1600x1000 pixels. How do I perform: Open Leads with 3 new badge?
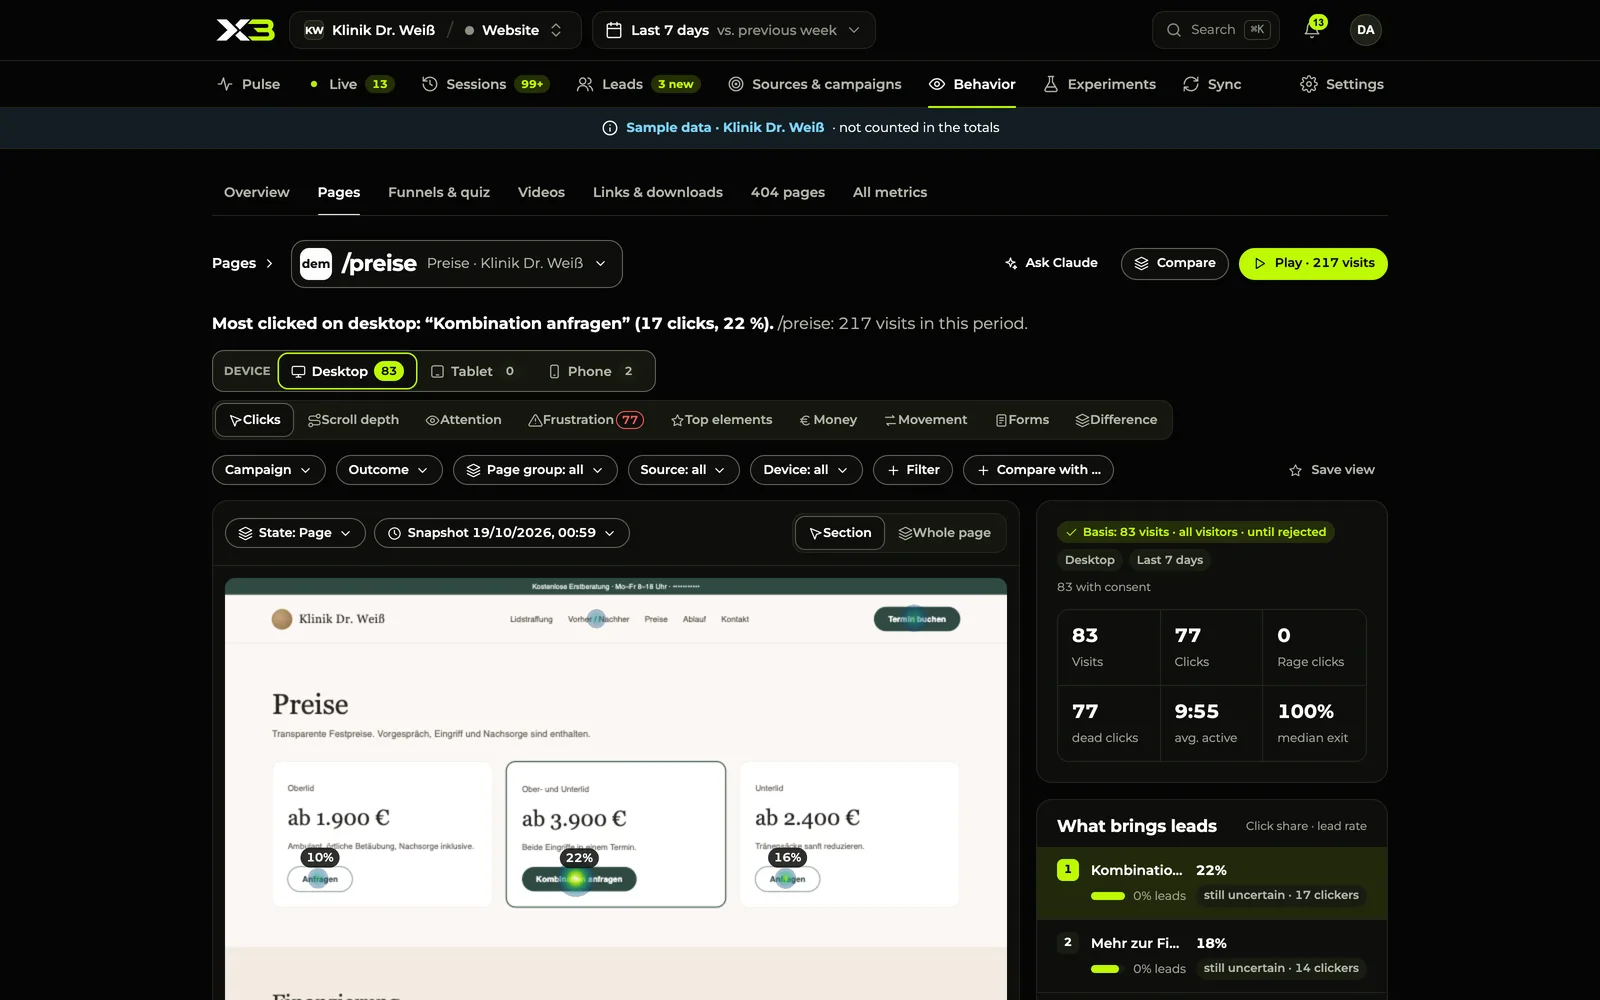click(638, 84)
